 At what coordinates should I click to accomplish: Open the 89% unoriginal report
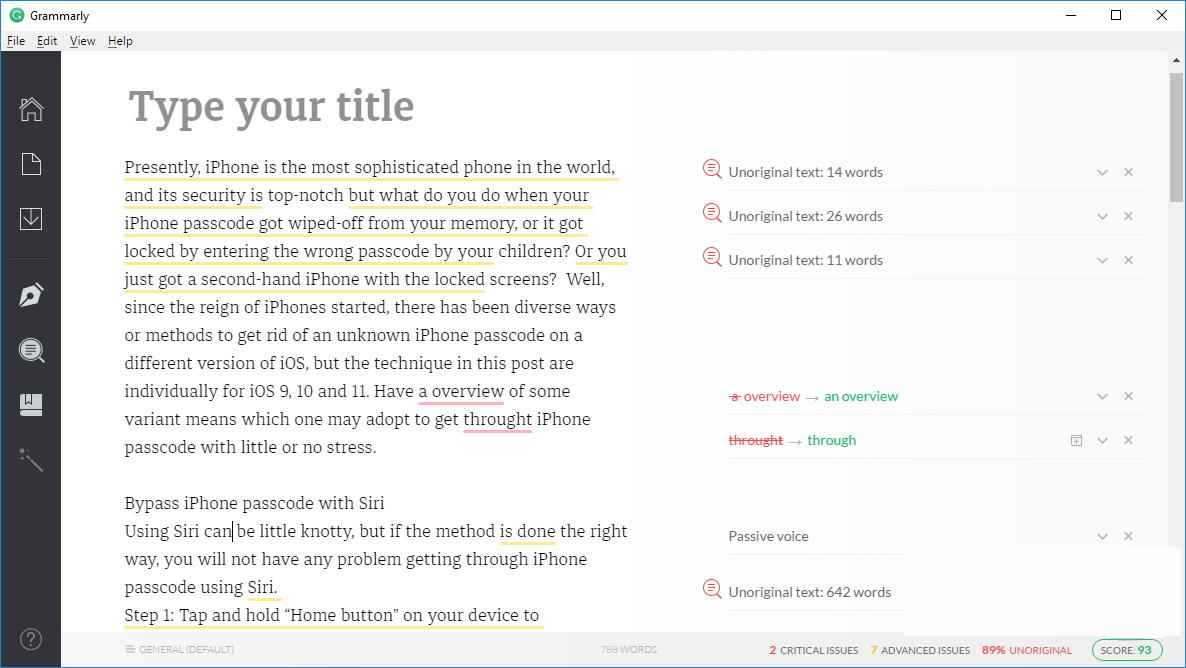click(1026, 650)
